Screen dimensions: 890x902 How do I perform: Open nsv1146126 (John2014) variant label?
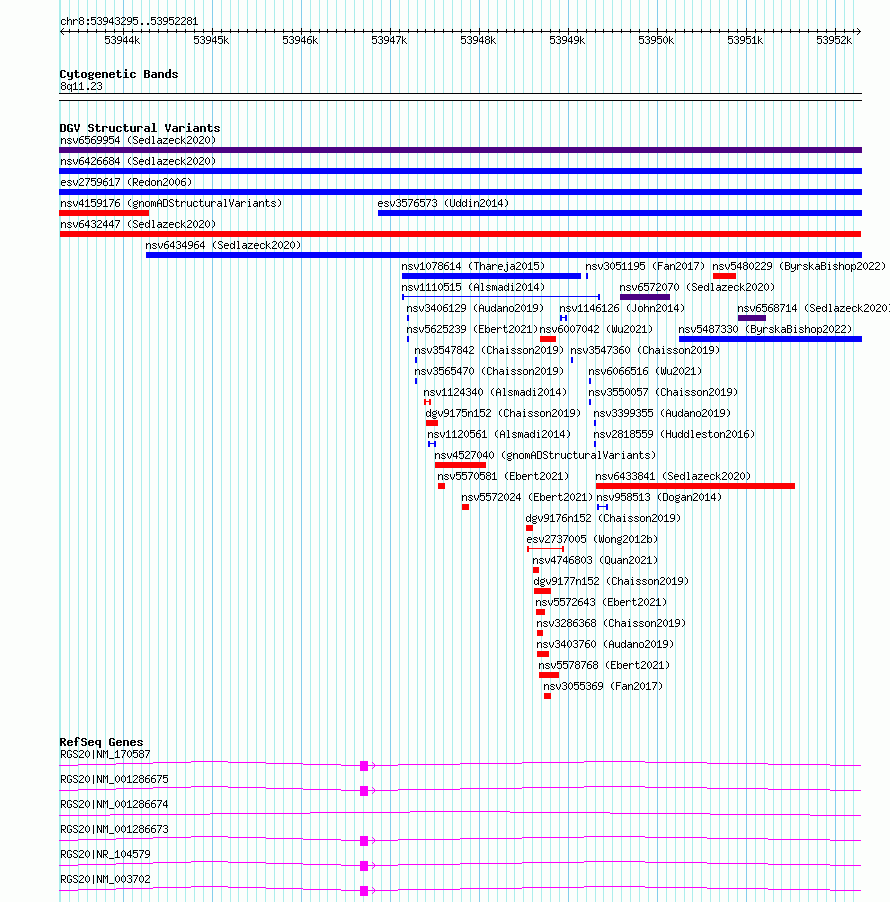tap(622, 308)
